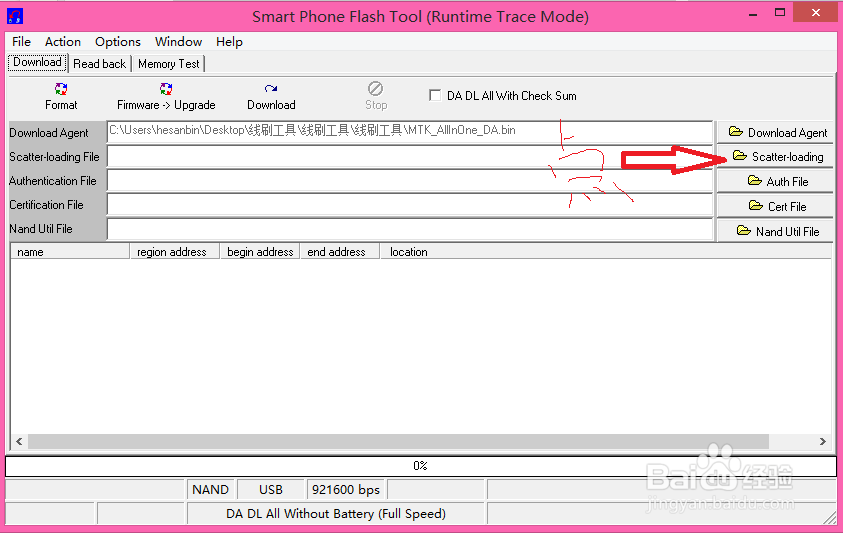Click the Authentication File path field
This screenshot has height=533, width=843.
pos(410,181)
